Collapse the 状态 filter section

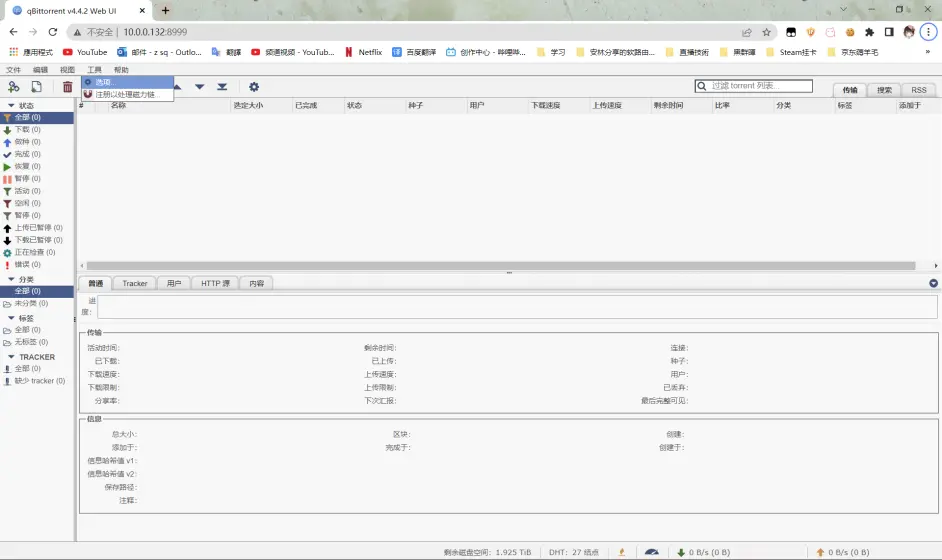click(x=11, y=105)
